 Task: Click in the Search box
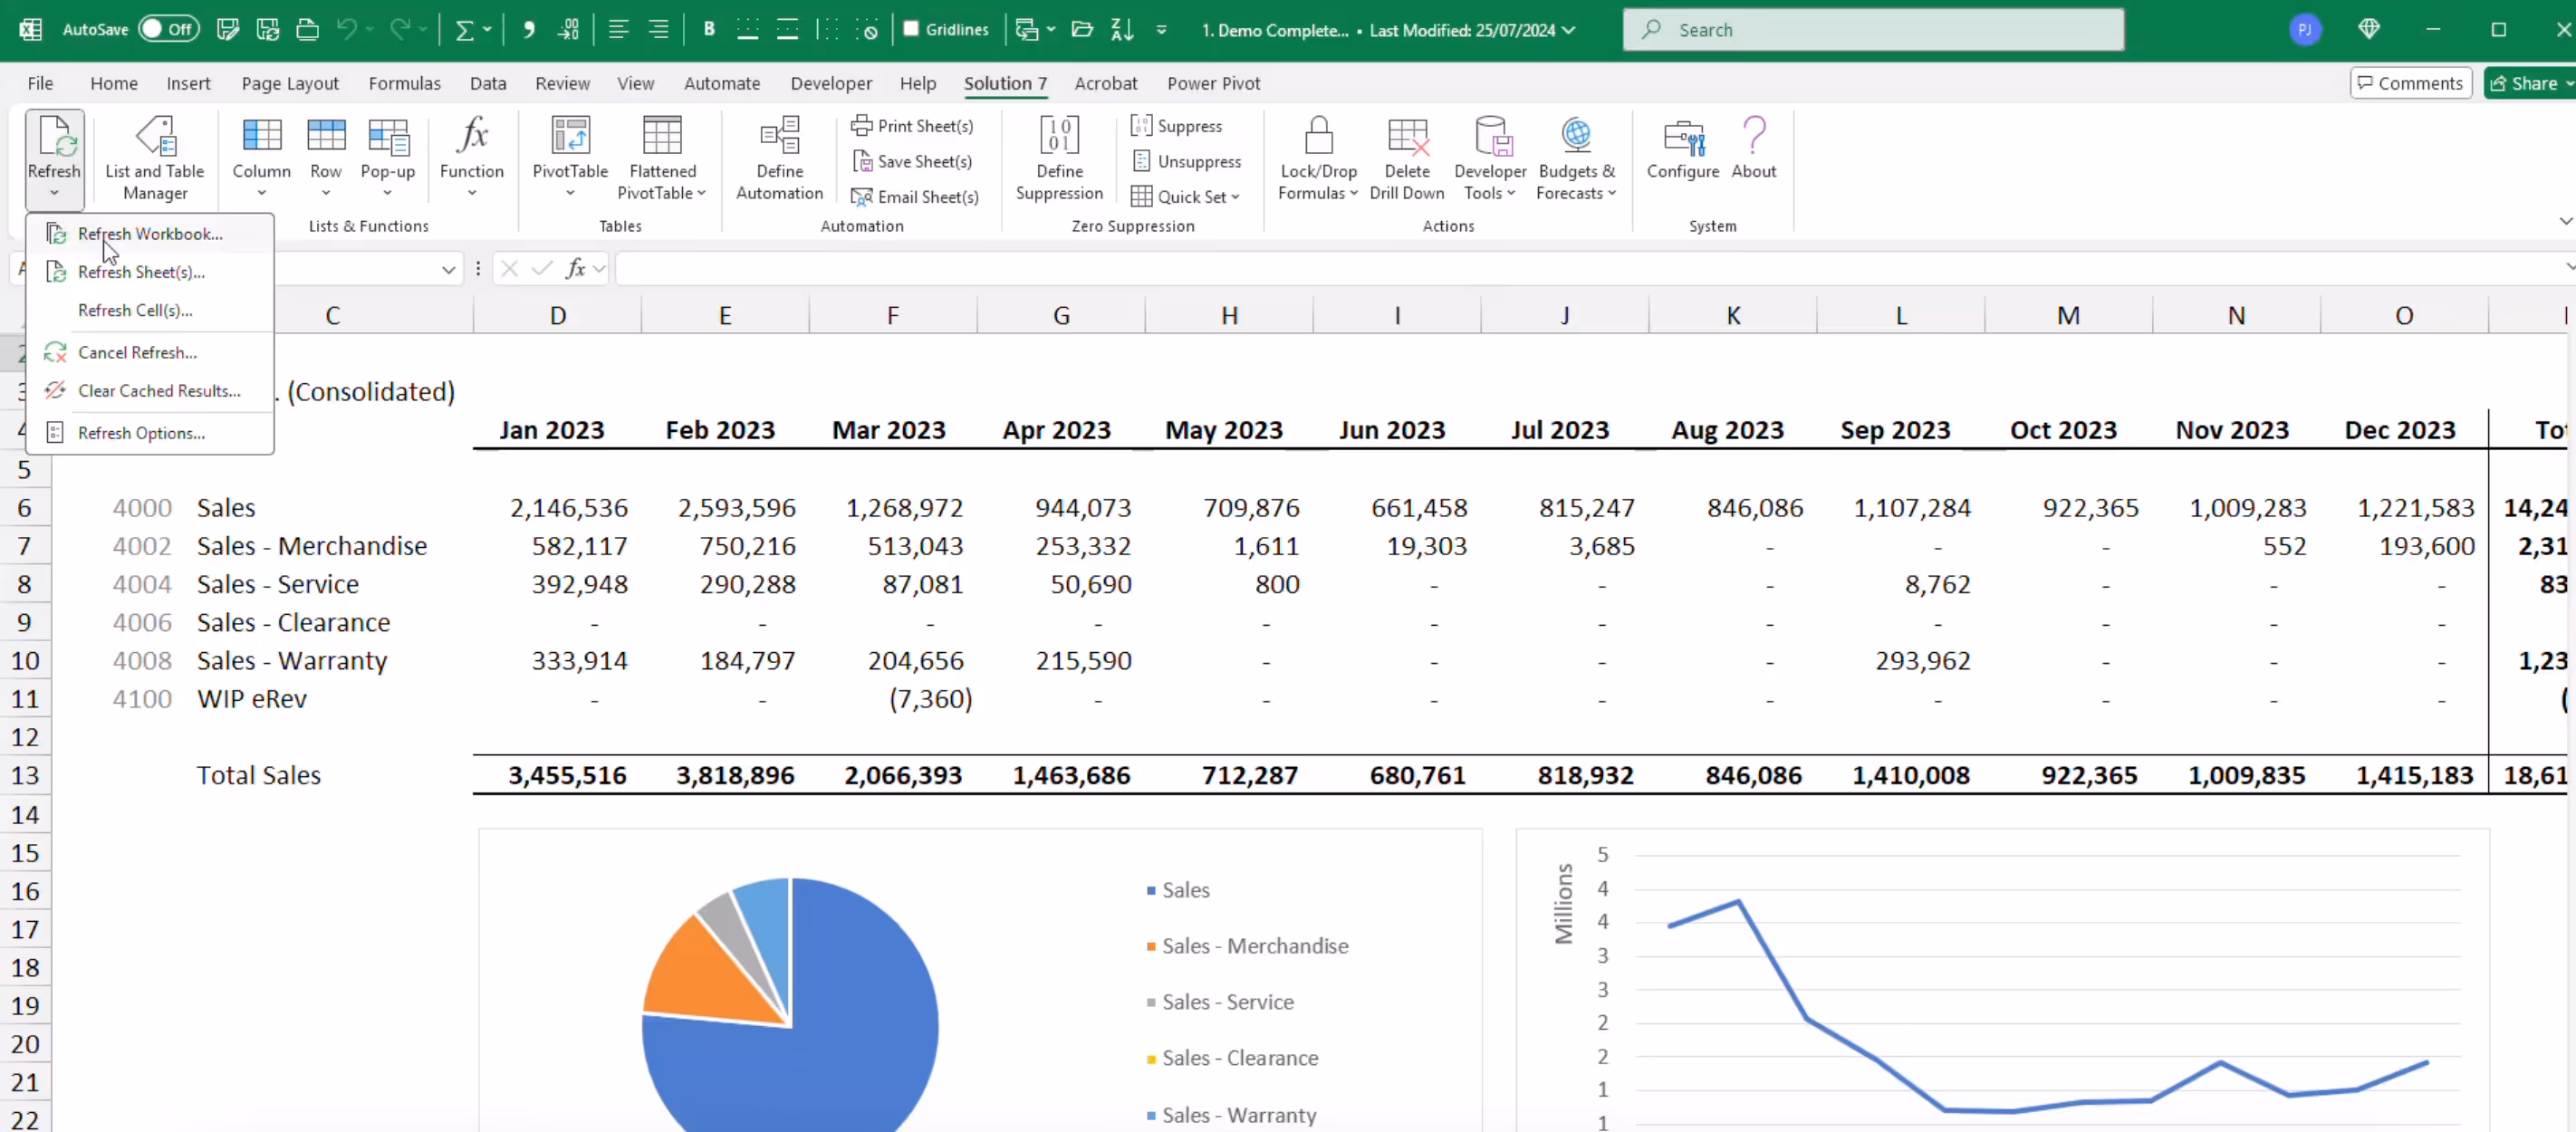[x=1873, y=30]
